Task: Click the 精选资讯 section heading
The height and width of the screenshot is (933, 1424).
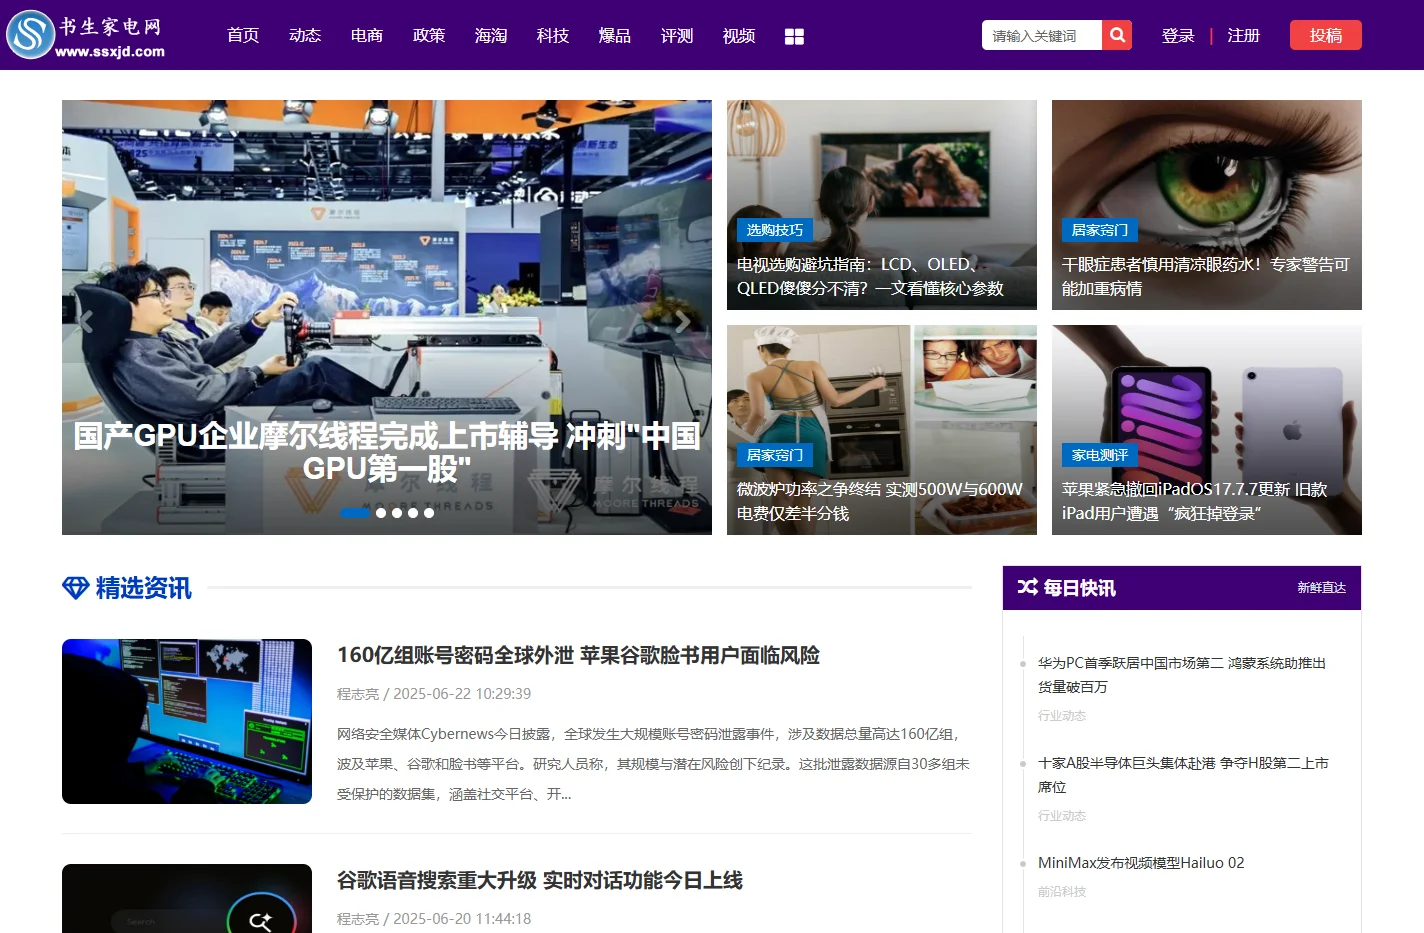Action: 143,588
